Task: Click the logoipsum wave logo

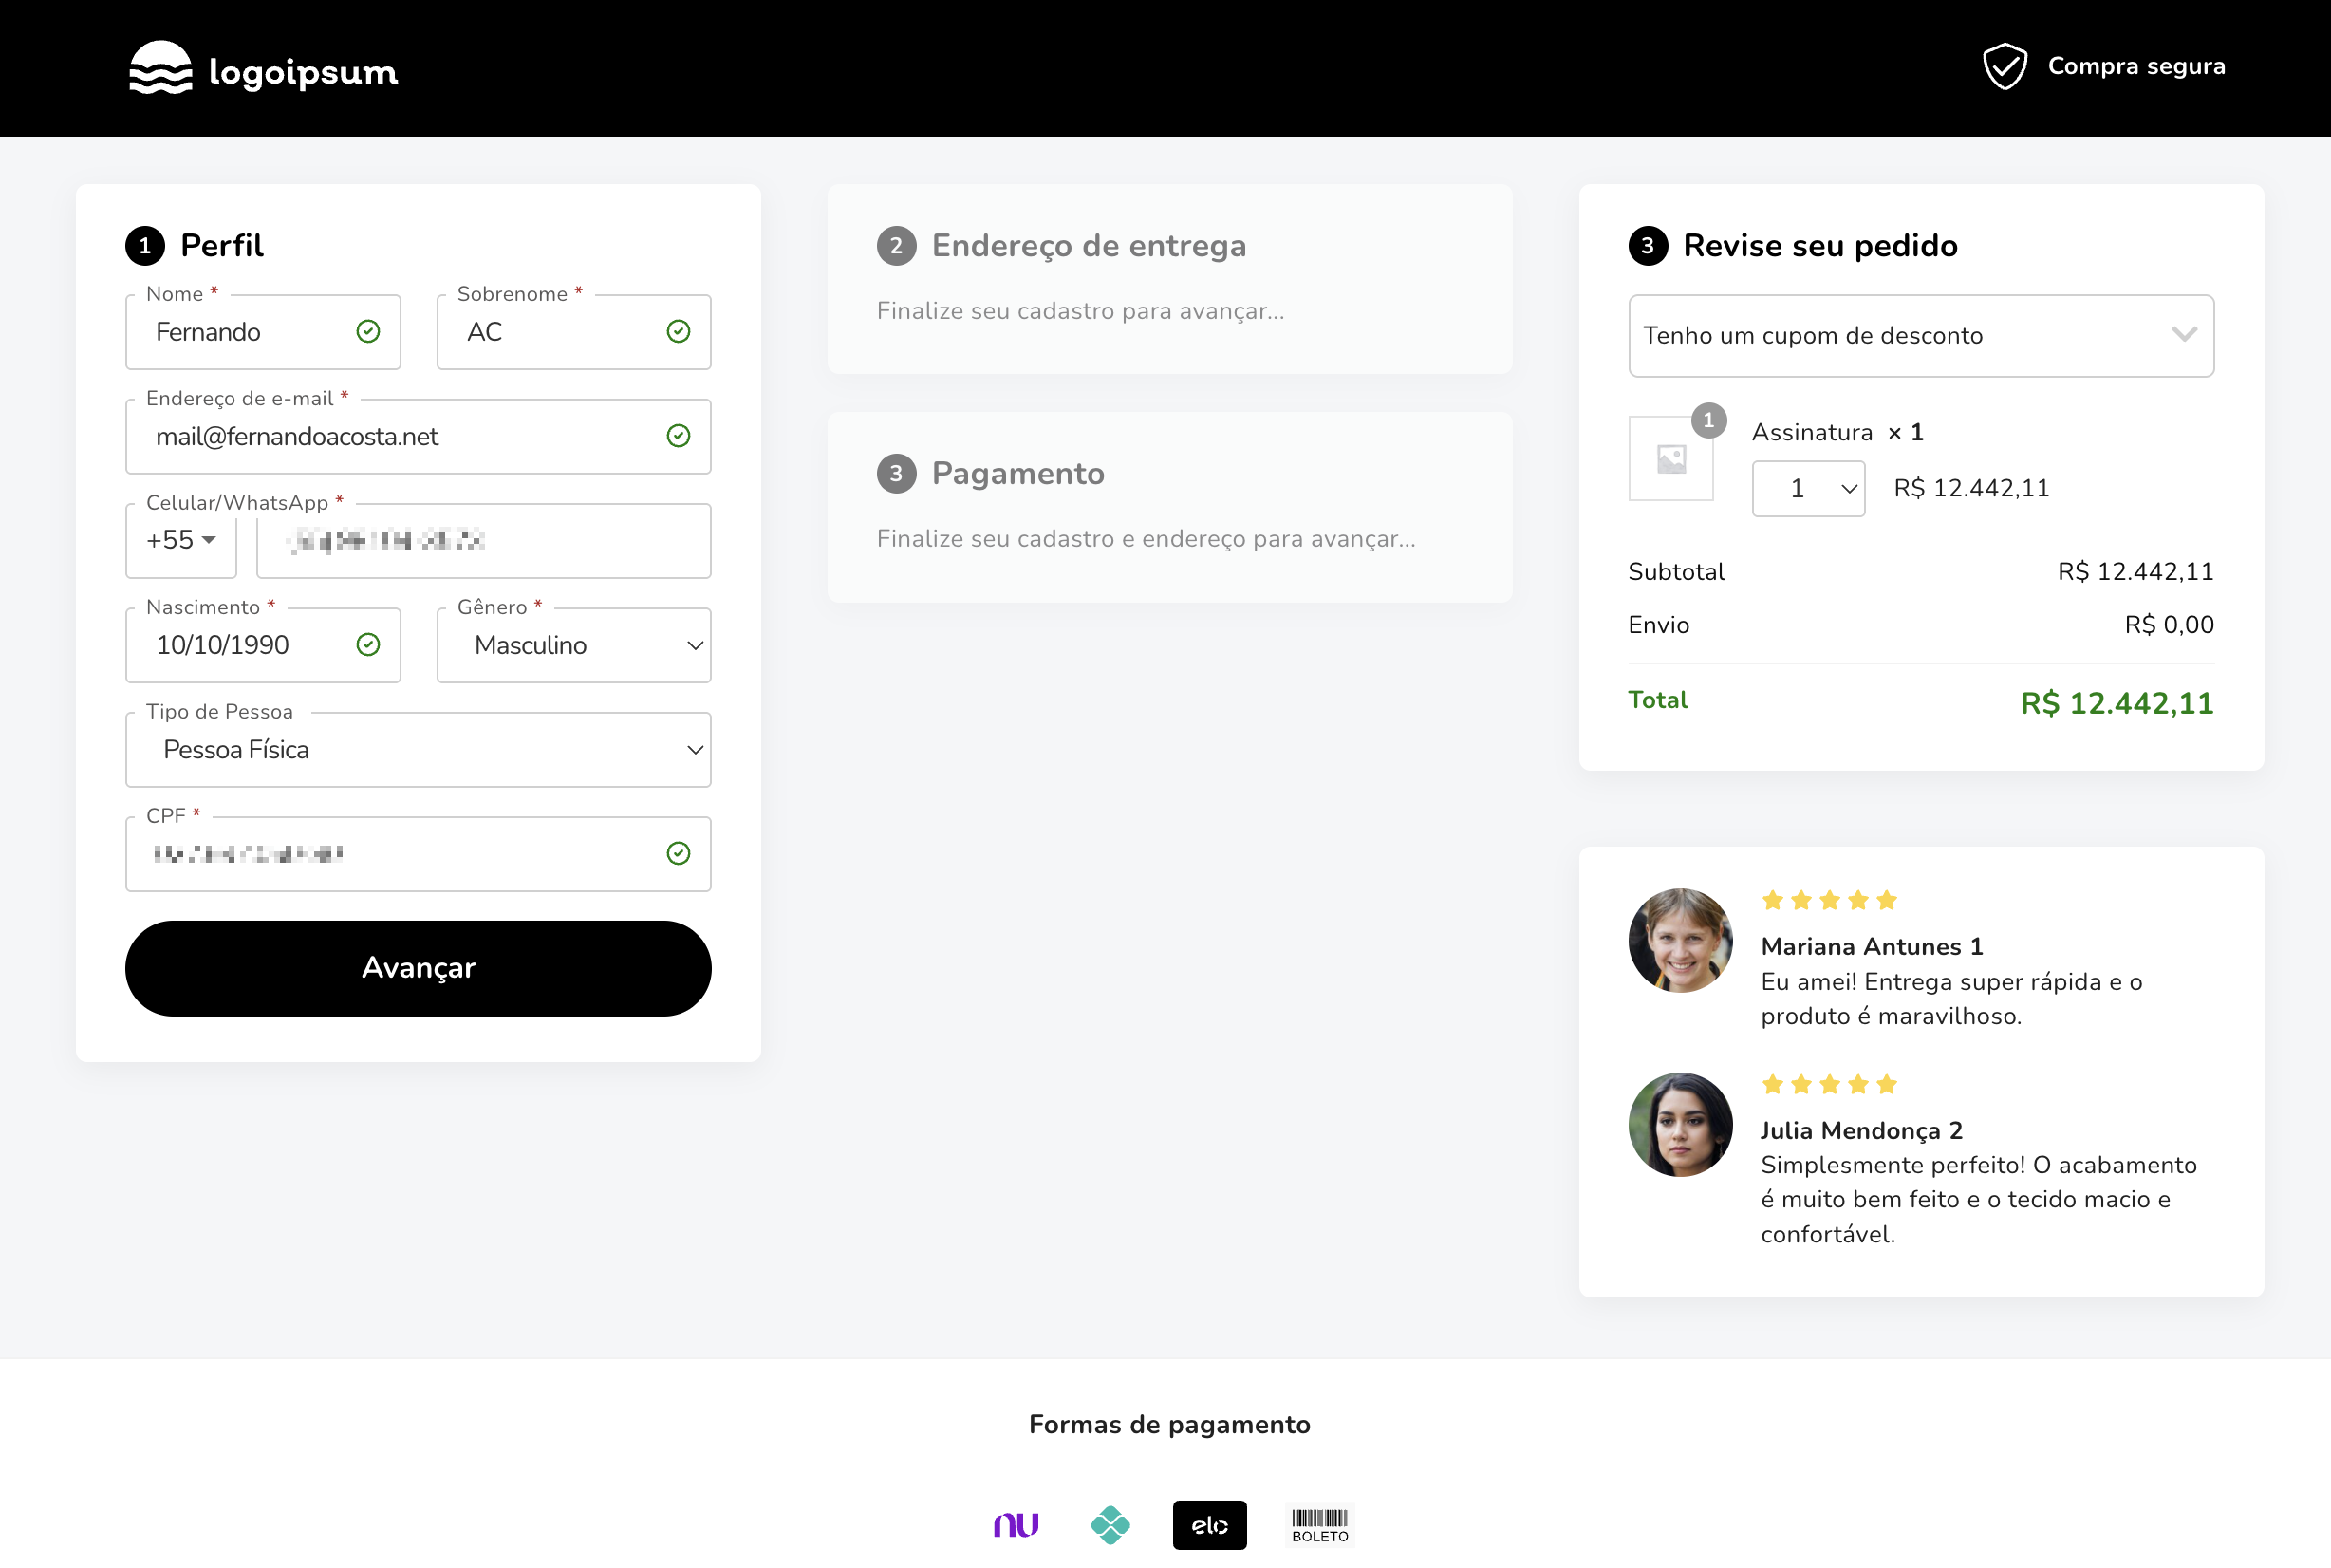Action: pyautogui.click(x=160, y=68)
